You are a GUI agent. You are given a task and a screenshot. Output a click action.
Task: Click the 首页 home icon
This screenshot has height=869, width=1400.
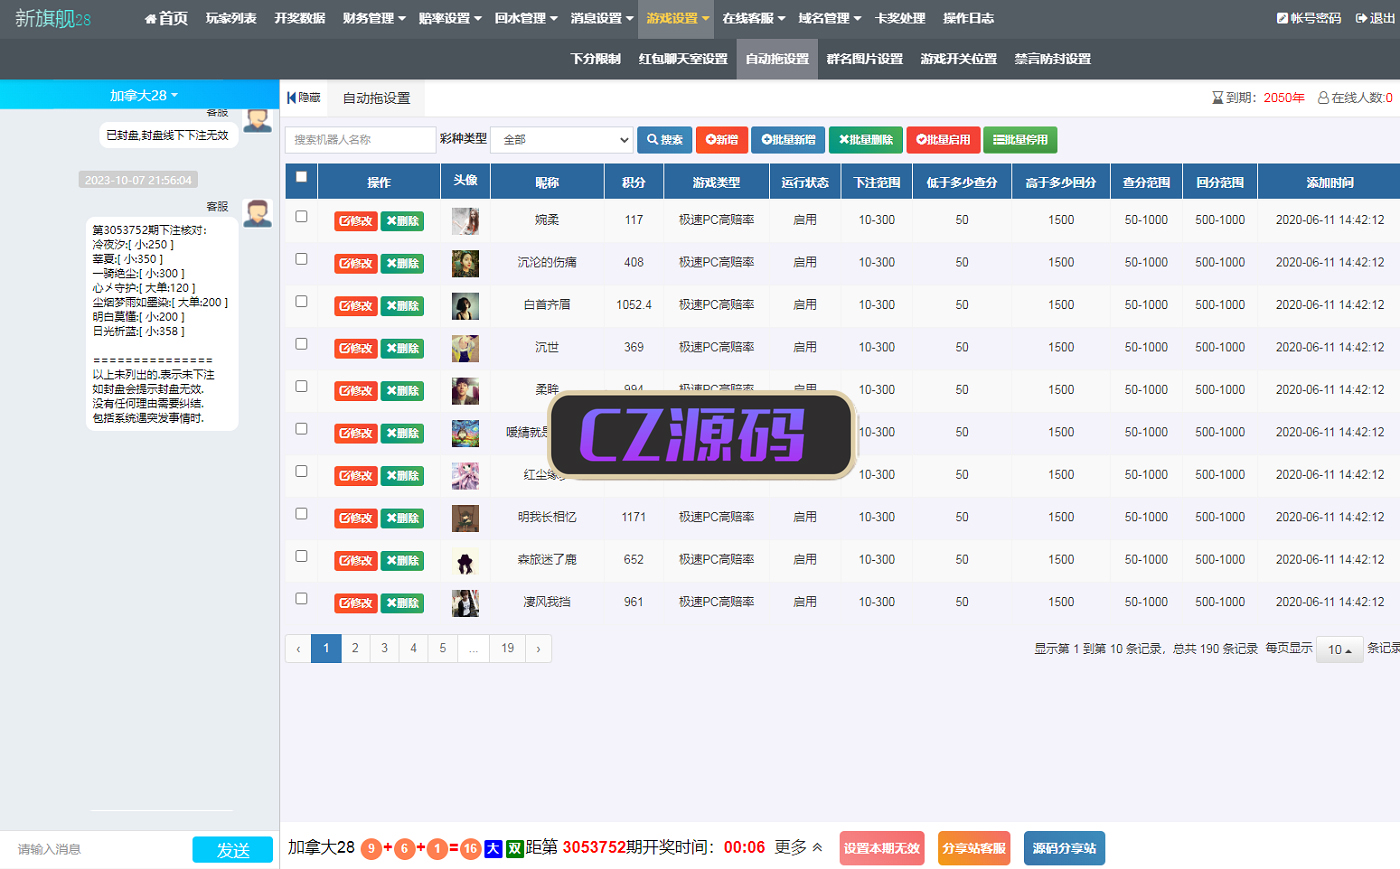tap(151, 19)
